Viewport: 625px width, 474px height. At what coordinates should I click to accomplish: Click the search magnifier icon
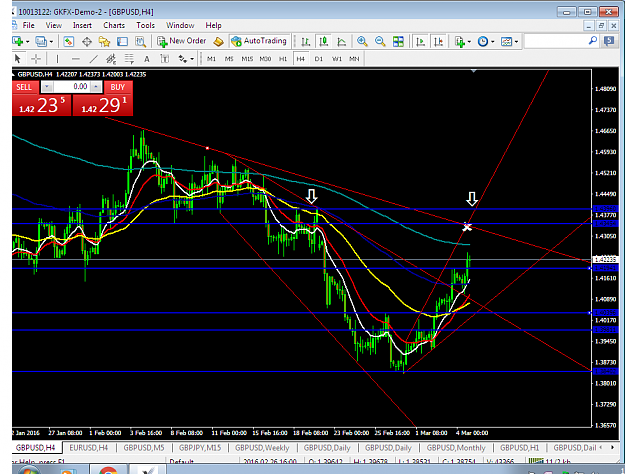[x=593, y=41]
